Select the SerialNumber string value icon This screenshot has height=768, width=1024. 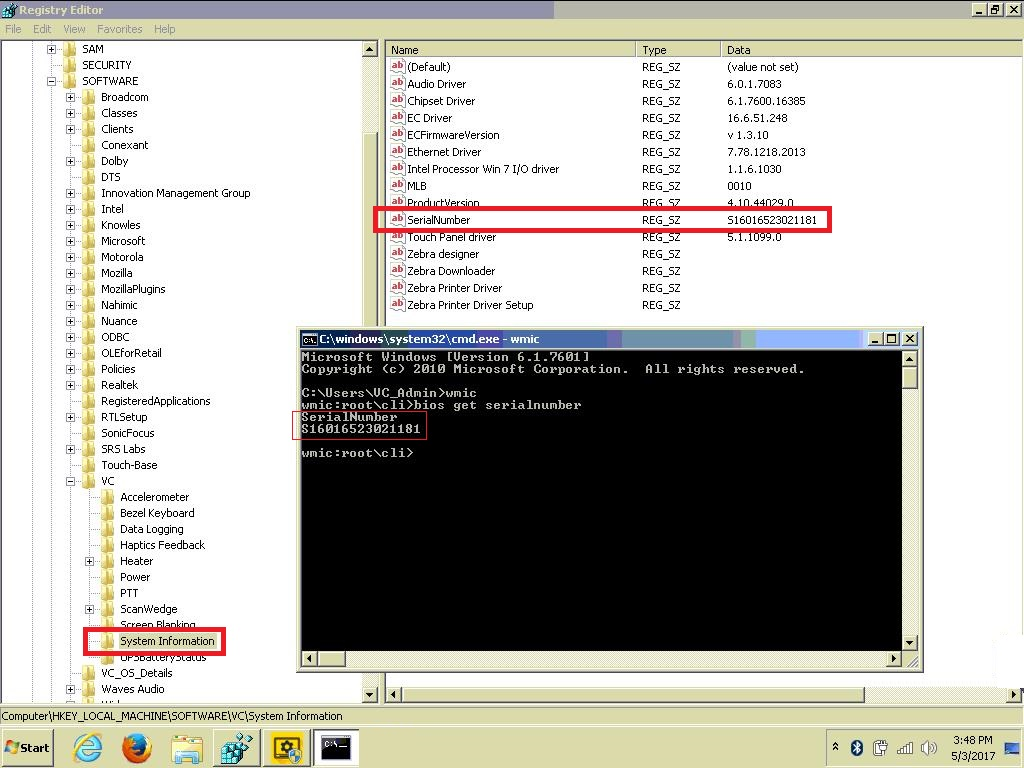(398, 220)
